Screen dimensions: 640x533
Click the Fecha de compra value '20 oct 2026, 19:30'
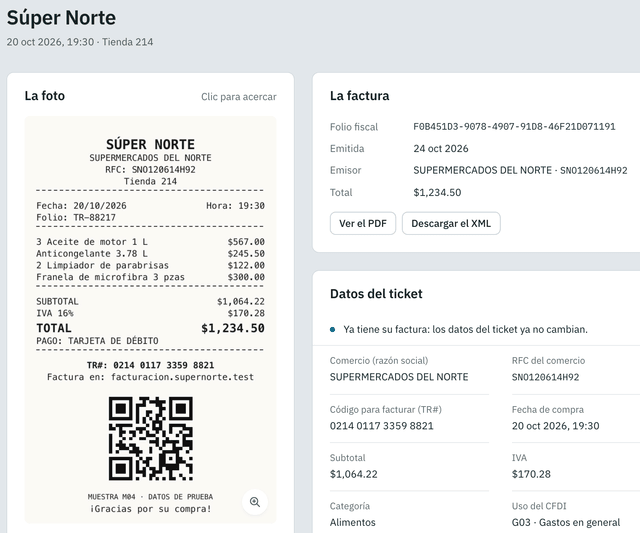pyautogui.click(x=556, y=426)
